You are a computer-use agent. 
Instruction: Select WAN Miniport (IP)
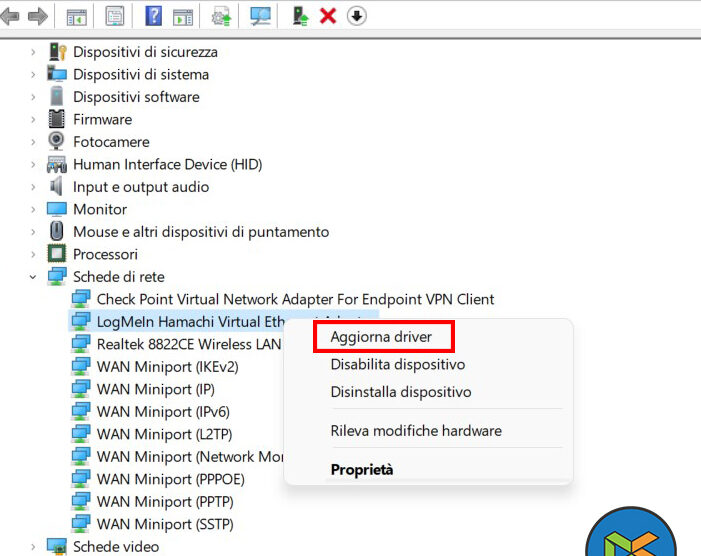point(156,389)
